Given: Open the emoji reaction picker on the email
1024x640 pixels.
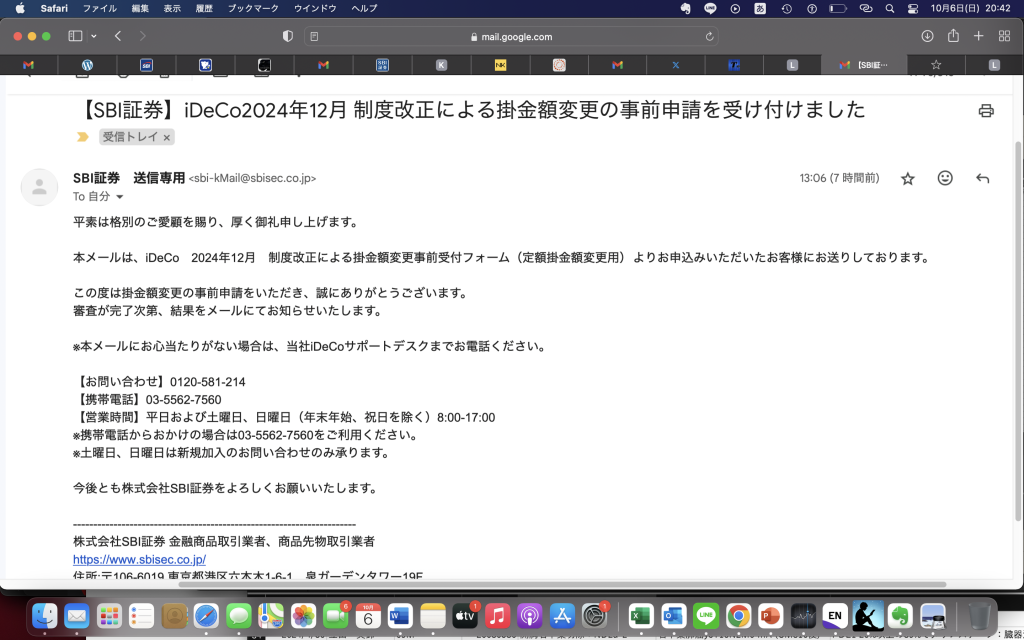Looking at the screenshot, I should (x=945, y=178).
